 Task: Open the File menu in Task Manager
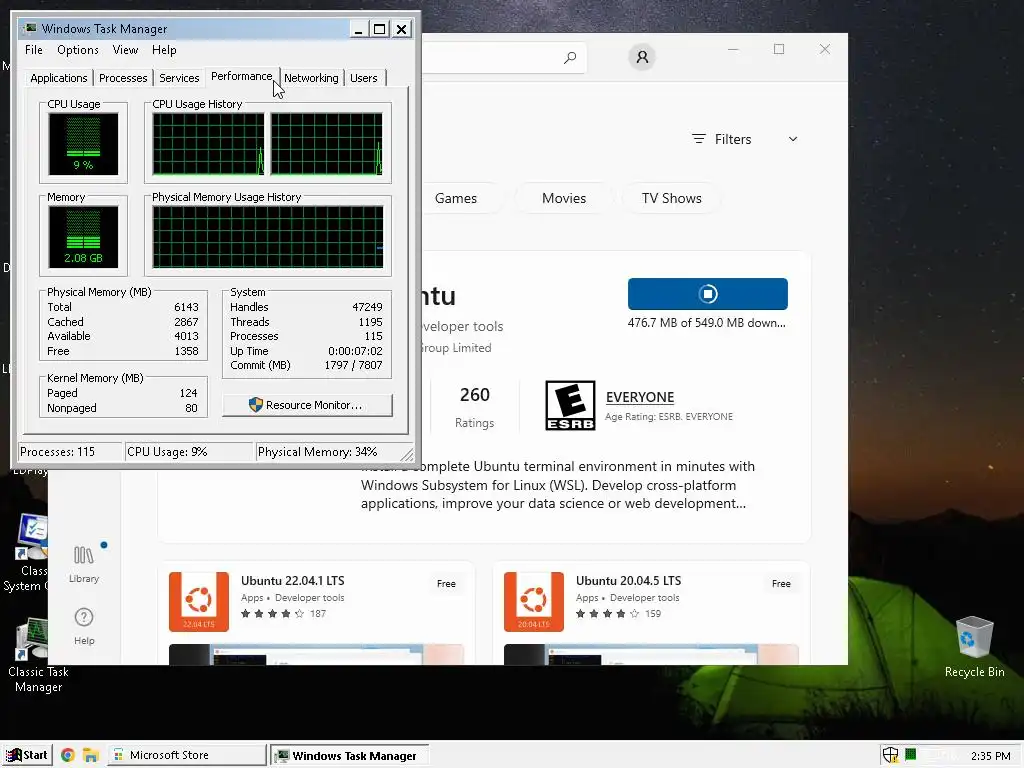click(x=33, y=50)
